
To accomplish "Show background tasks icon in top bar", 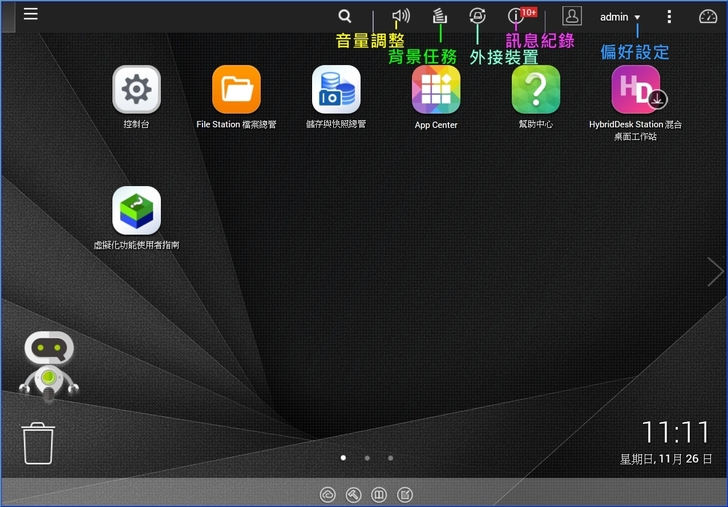I will tap(440, 16).
